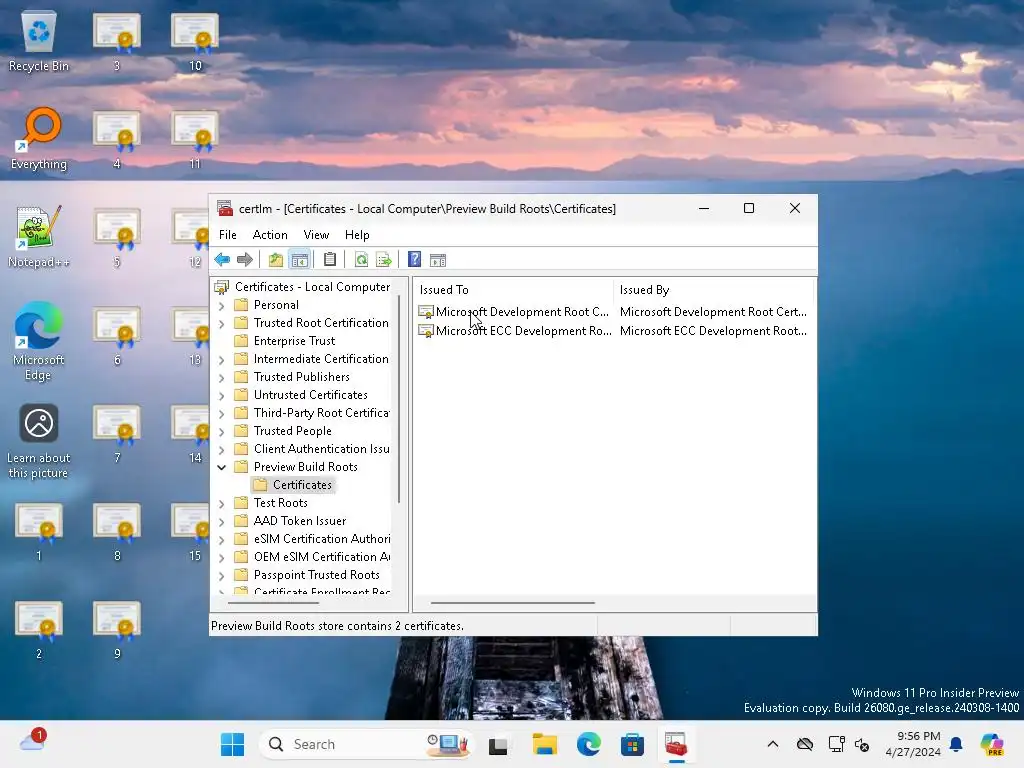This screenshot has width=1024, height=768.
Task: Click the Back arrow in certlm toolbar
Action: coord(222,260)
